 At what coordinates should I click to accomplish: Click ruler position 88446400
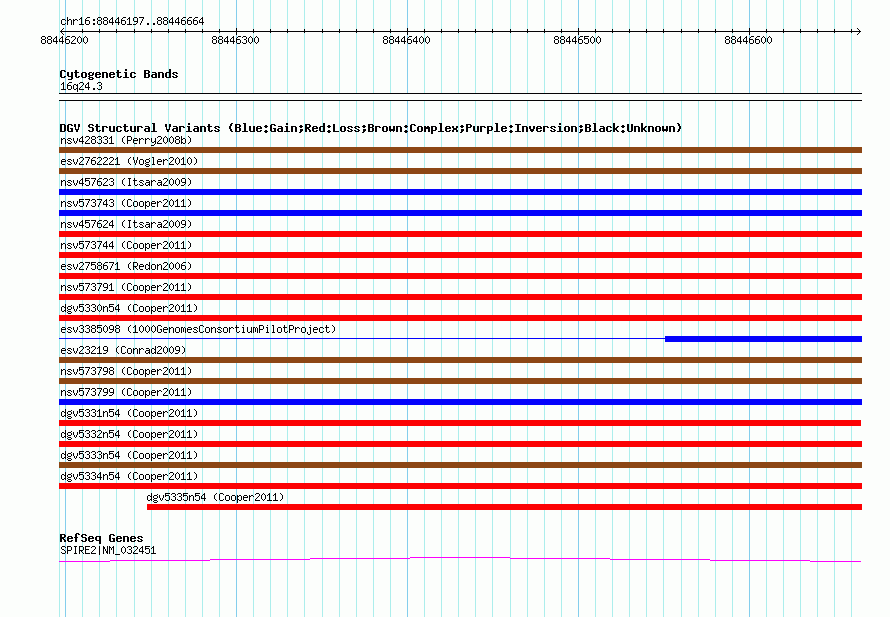[x=406, y=40]
